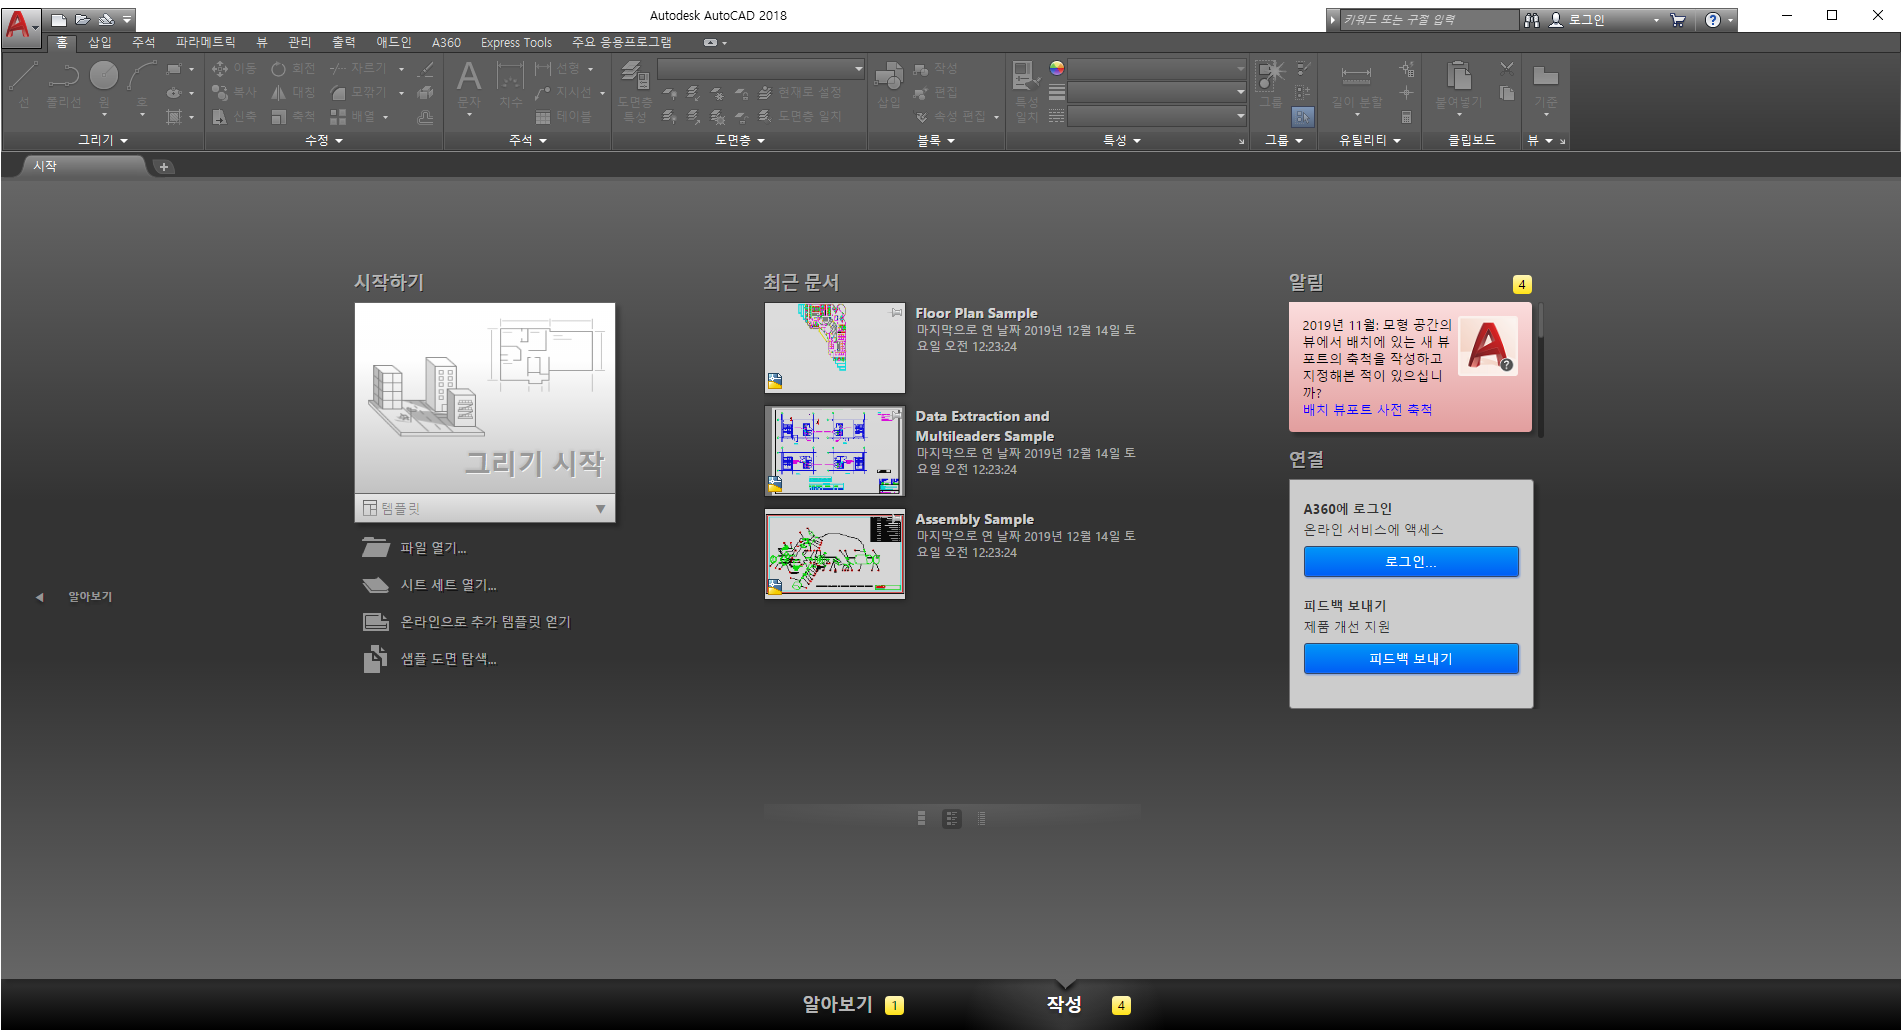Click the 피드백 보내기 button
The width and height of the screenshot is (1902, 1031).
pyautogui.click(x=1411, y=659)
